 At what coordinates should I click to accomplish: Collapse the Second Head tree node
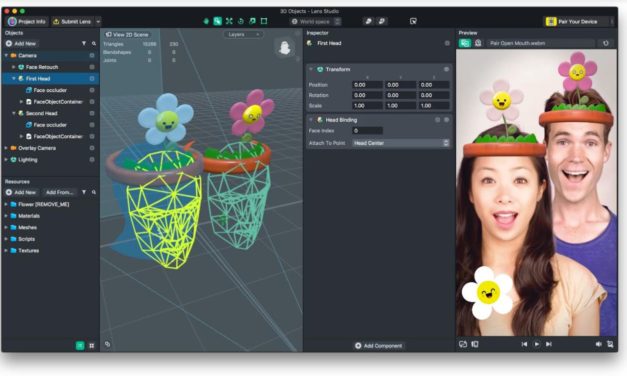tap(14, 113)
